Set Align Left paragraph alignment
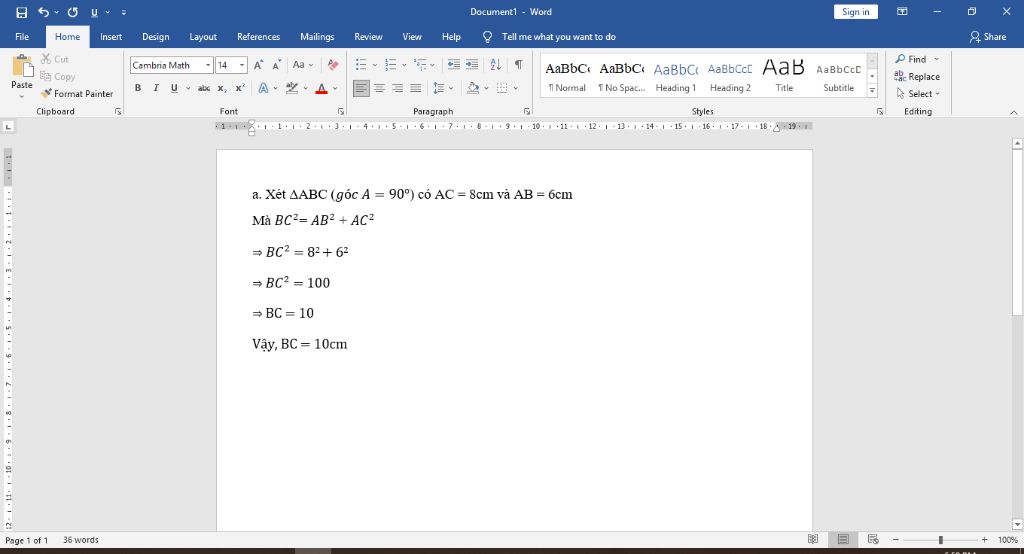The height and width of the screenshot is (554, 1024). click(x=361, y=88)
